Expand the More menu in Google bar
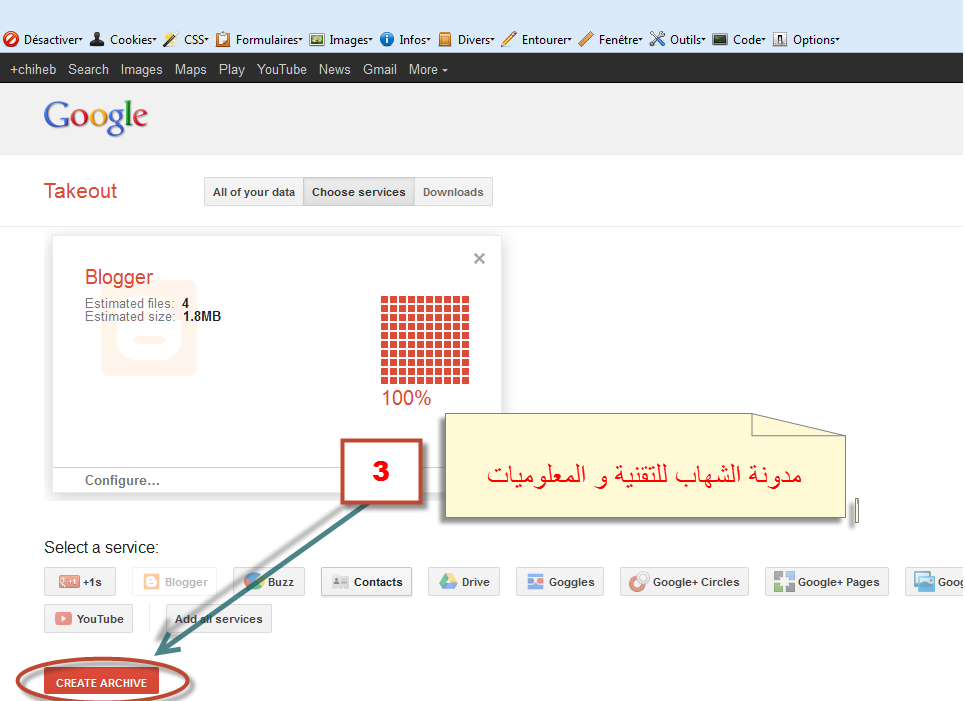965x701 pixels. point(428,70)
